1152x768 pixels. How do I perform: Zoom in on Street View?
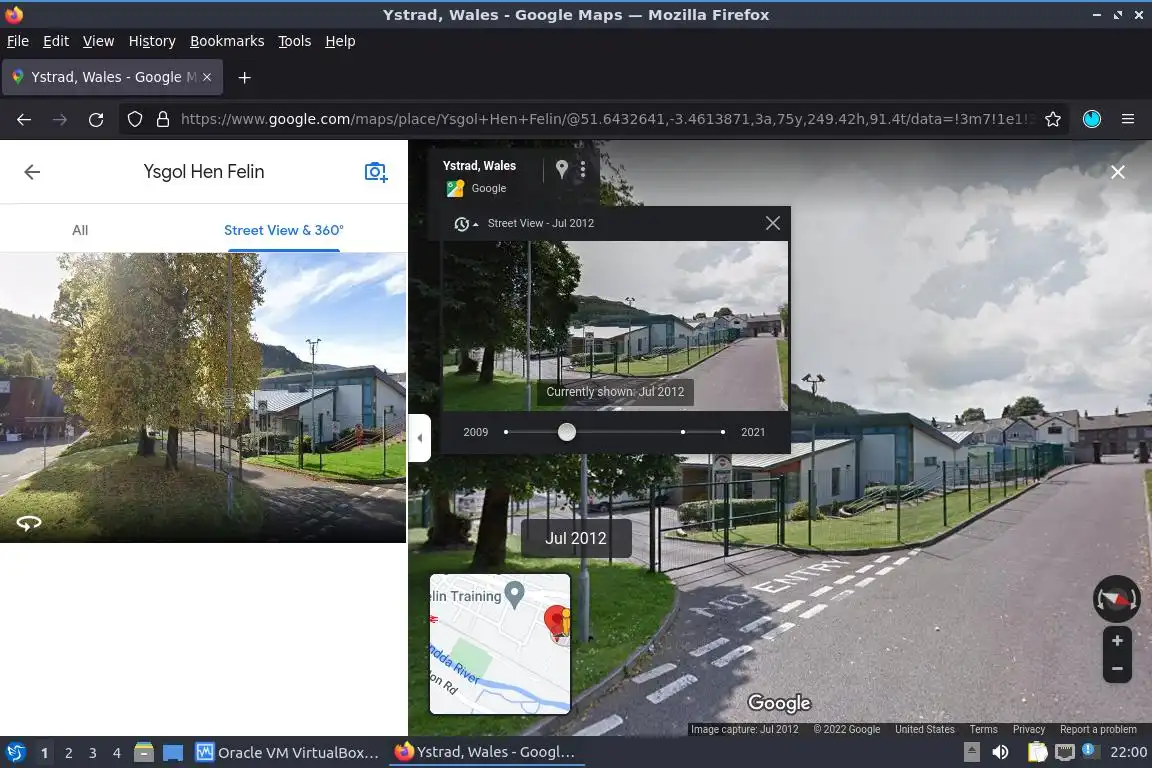(1117, 641)
